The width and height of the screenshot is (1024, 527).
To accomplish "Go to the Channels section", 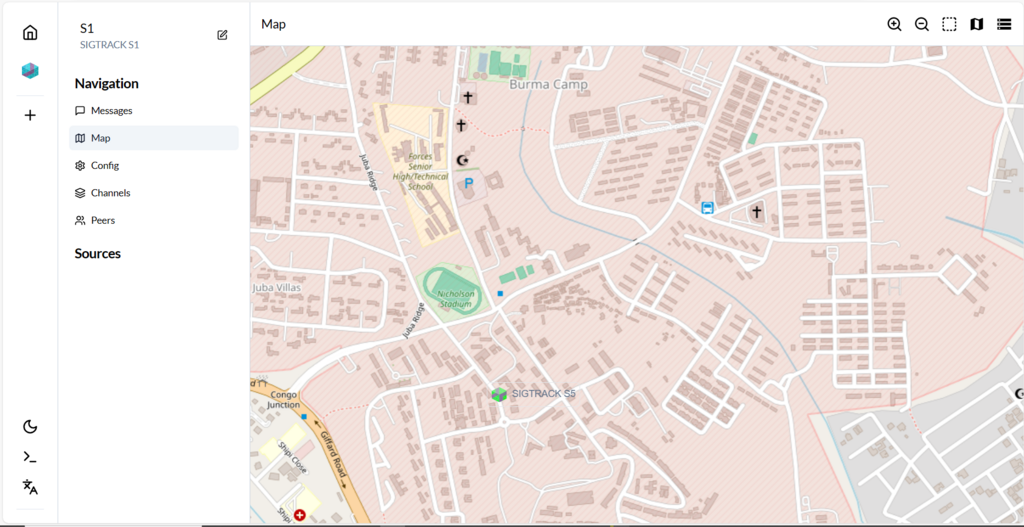I will tap(110, 193).
